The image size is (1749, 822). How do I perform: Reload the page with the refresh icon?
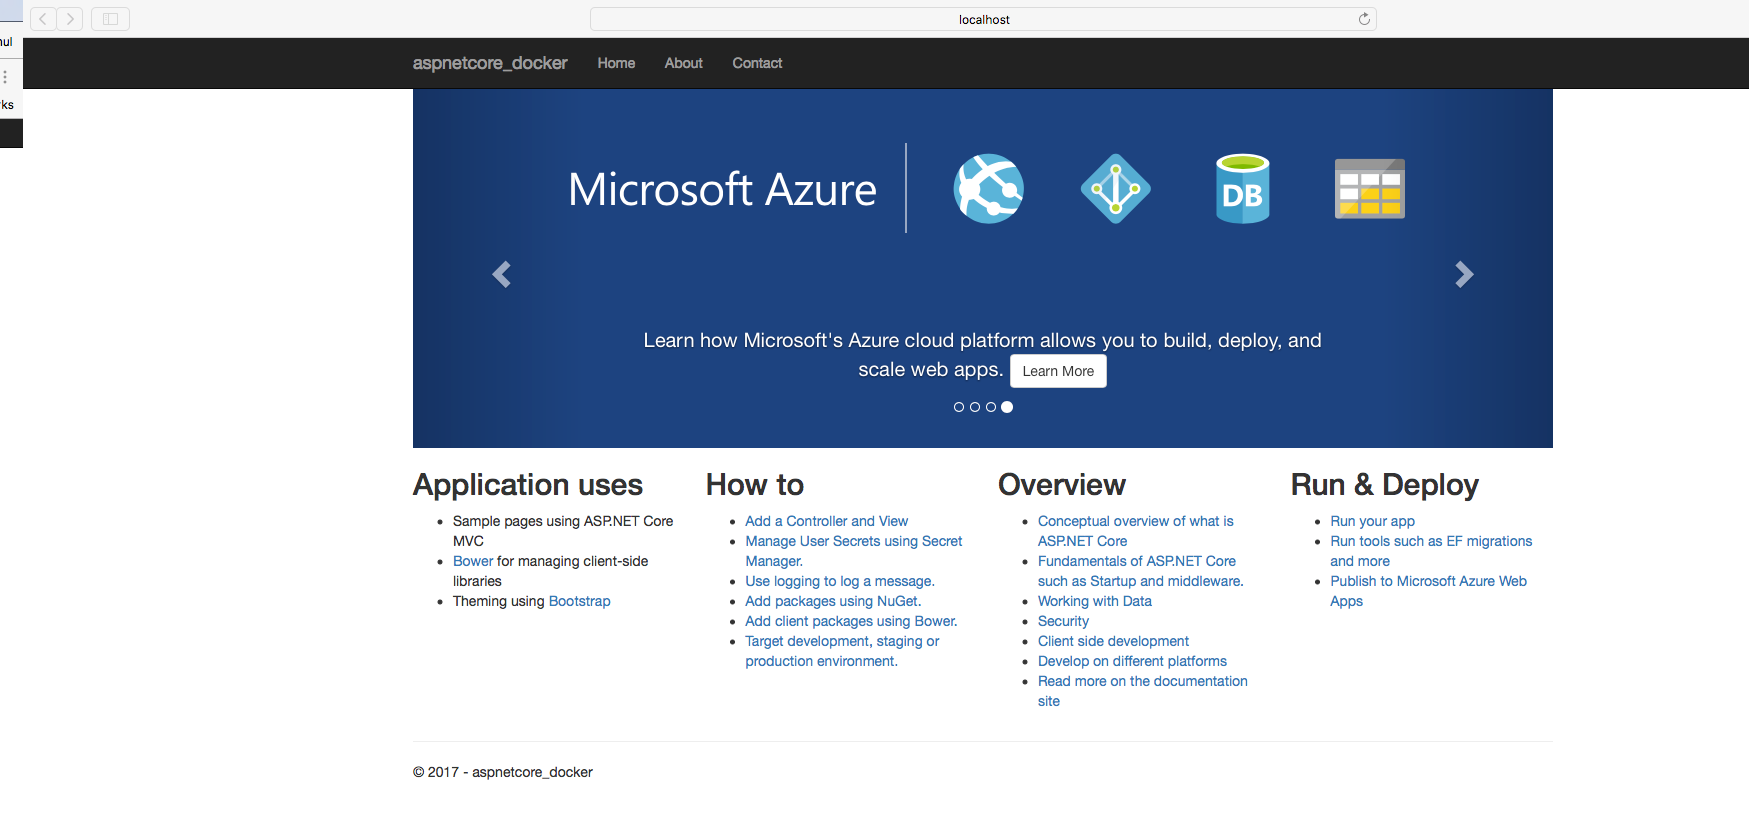click(x=1363, y=19)
